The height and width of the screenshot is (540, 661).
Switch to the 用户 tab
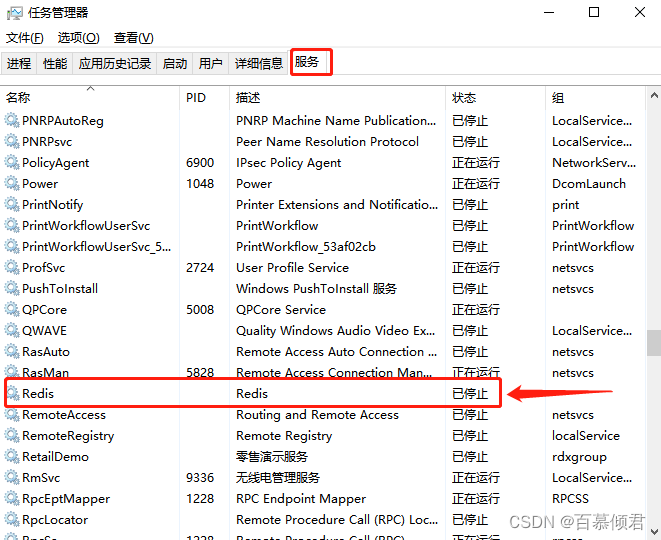210,64
